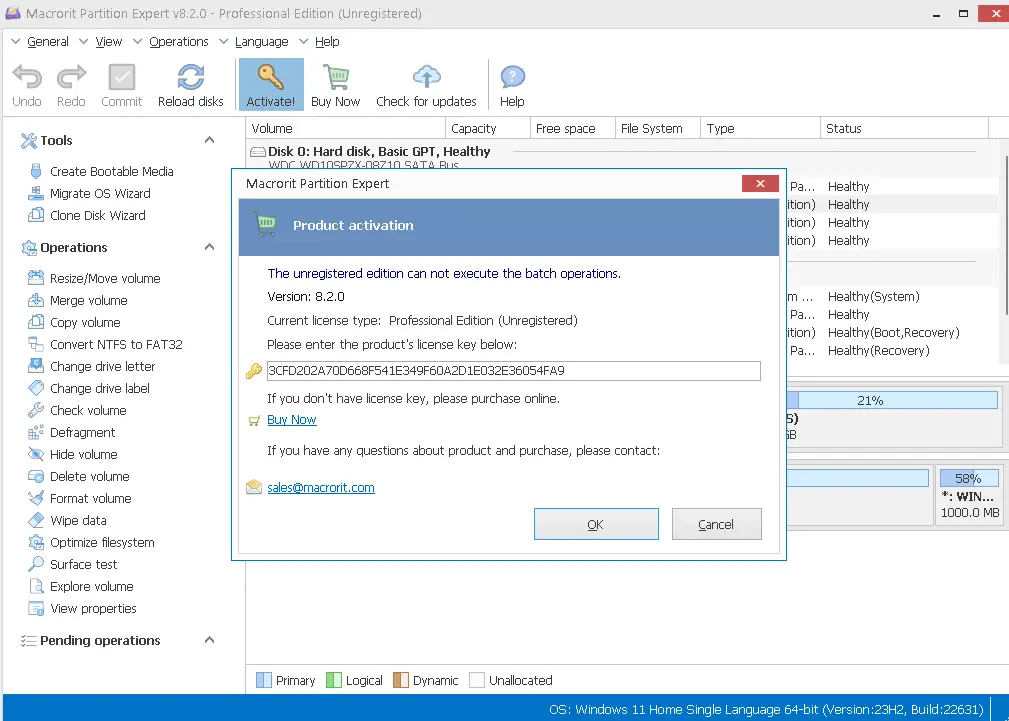Collapse the Pending operations panel
Image resolution: width=1009 pixels, height=721 pixels.
[209, 640]
